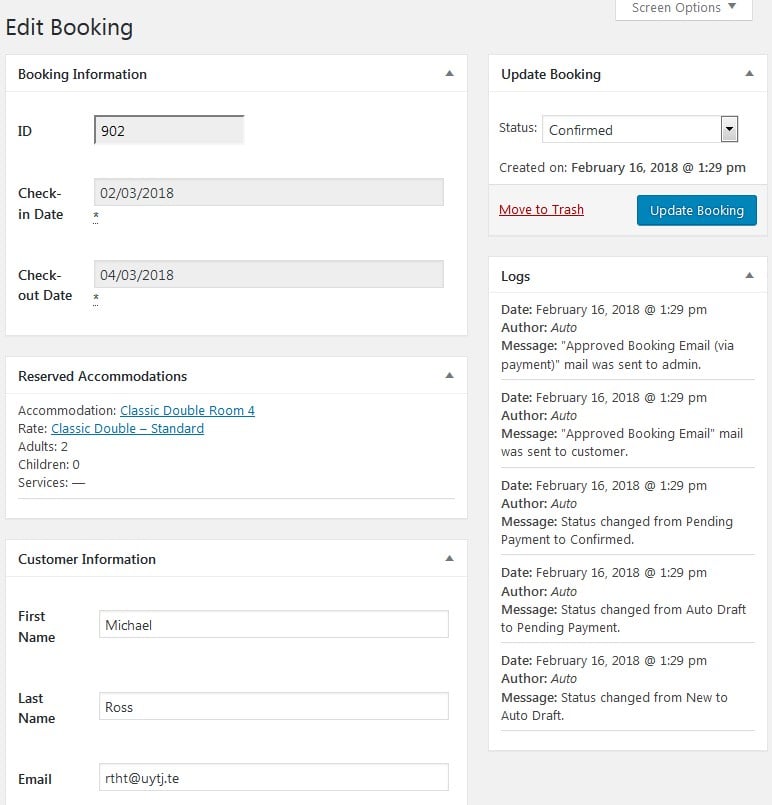Viewport: 772px width, 805px height.
Task: Click the booking ID field
Action: [x=169, y=131]
